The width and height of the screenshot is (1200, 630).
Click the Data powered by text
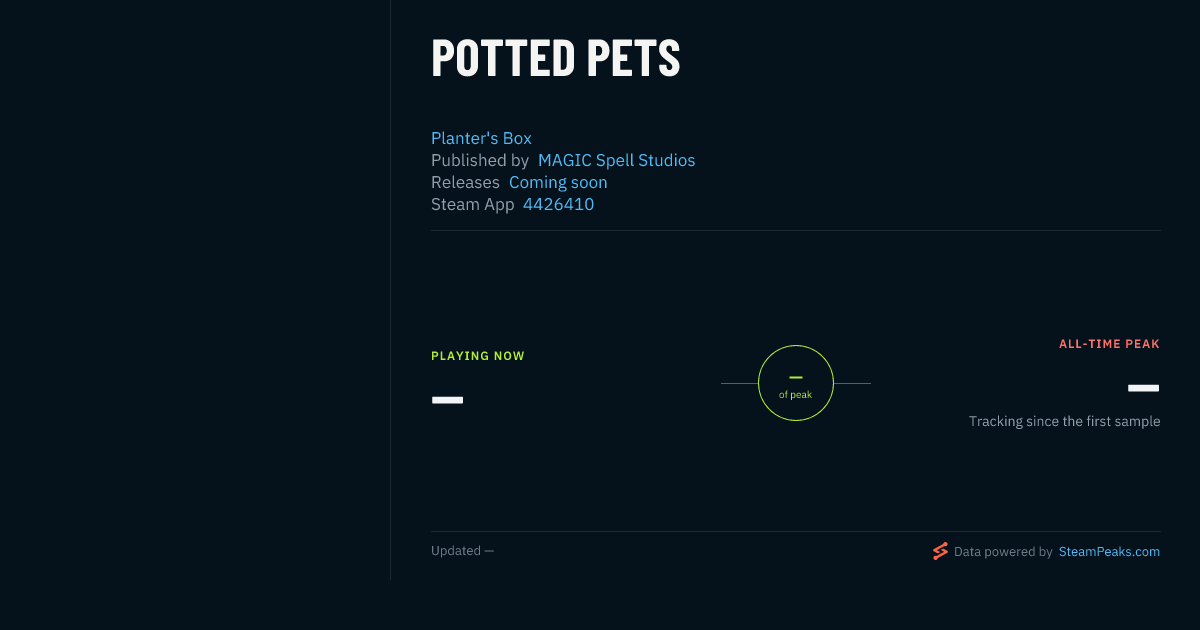1003,551
